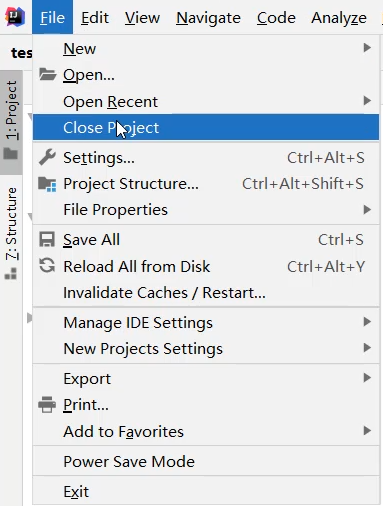Open the 1: Project tool window tab

11,122
